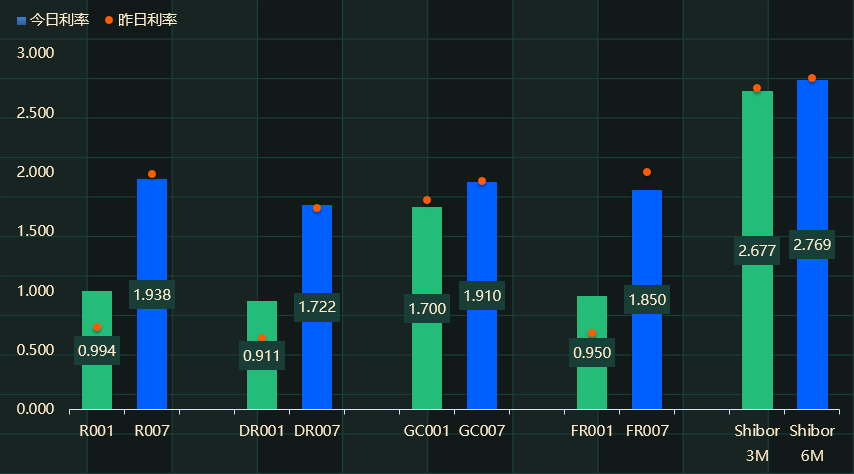Click the 2.769 value label
Viewport: 854px width, 474px height.
812,245
